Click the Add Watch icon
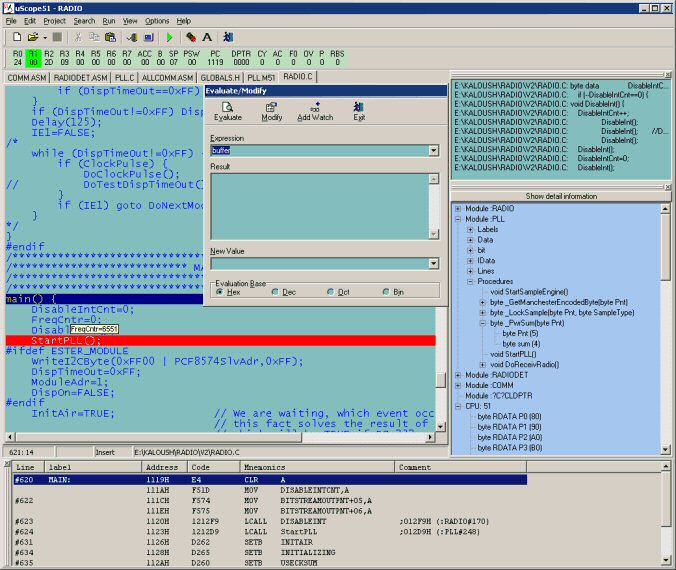The image size is (676, 570). tap(316, 106)
